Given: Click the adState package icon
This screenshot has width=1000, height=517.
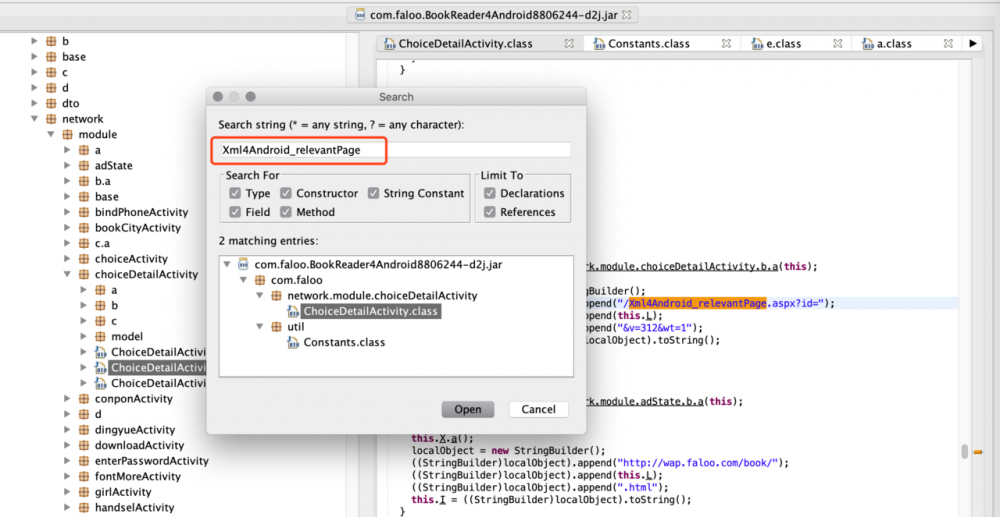Looking at the screenshot, I should (84, 166).
